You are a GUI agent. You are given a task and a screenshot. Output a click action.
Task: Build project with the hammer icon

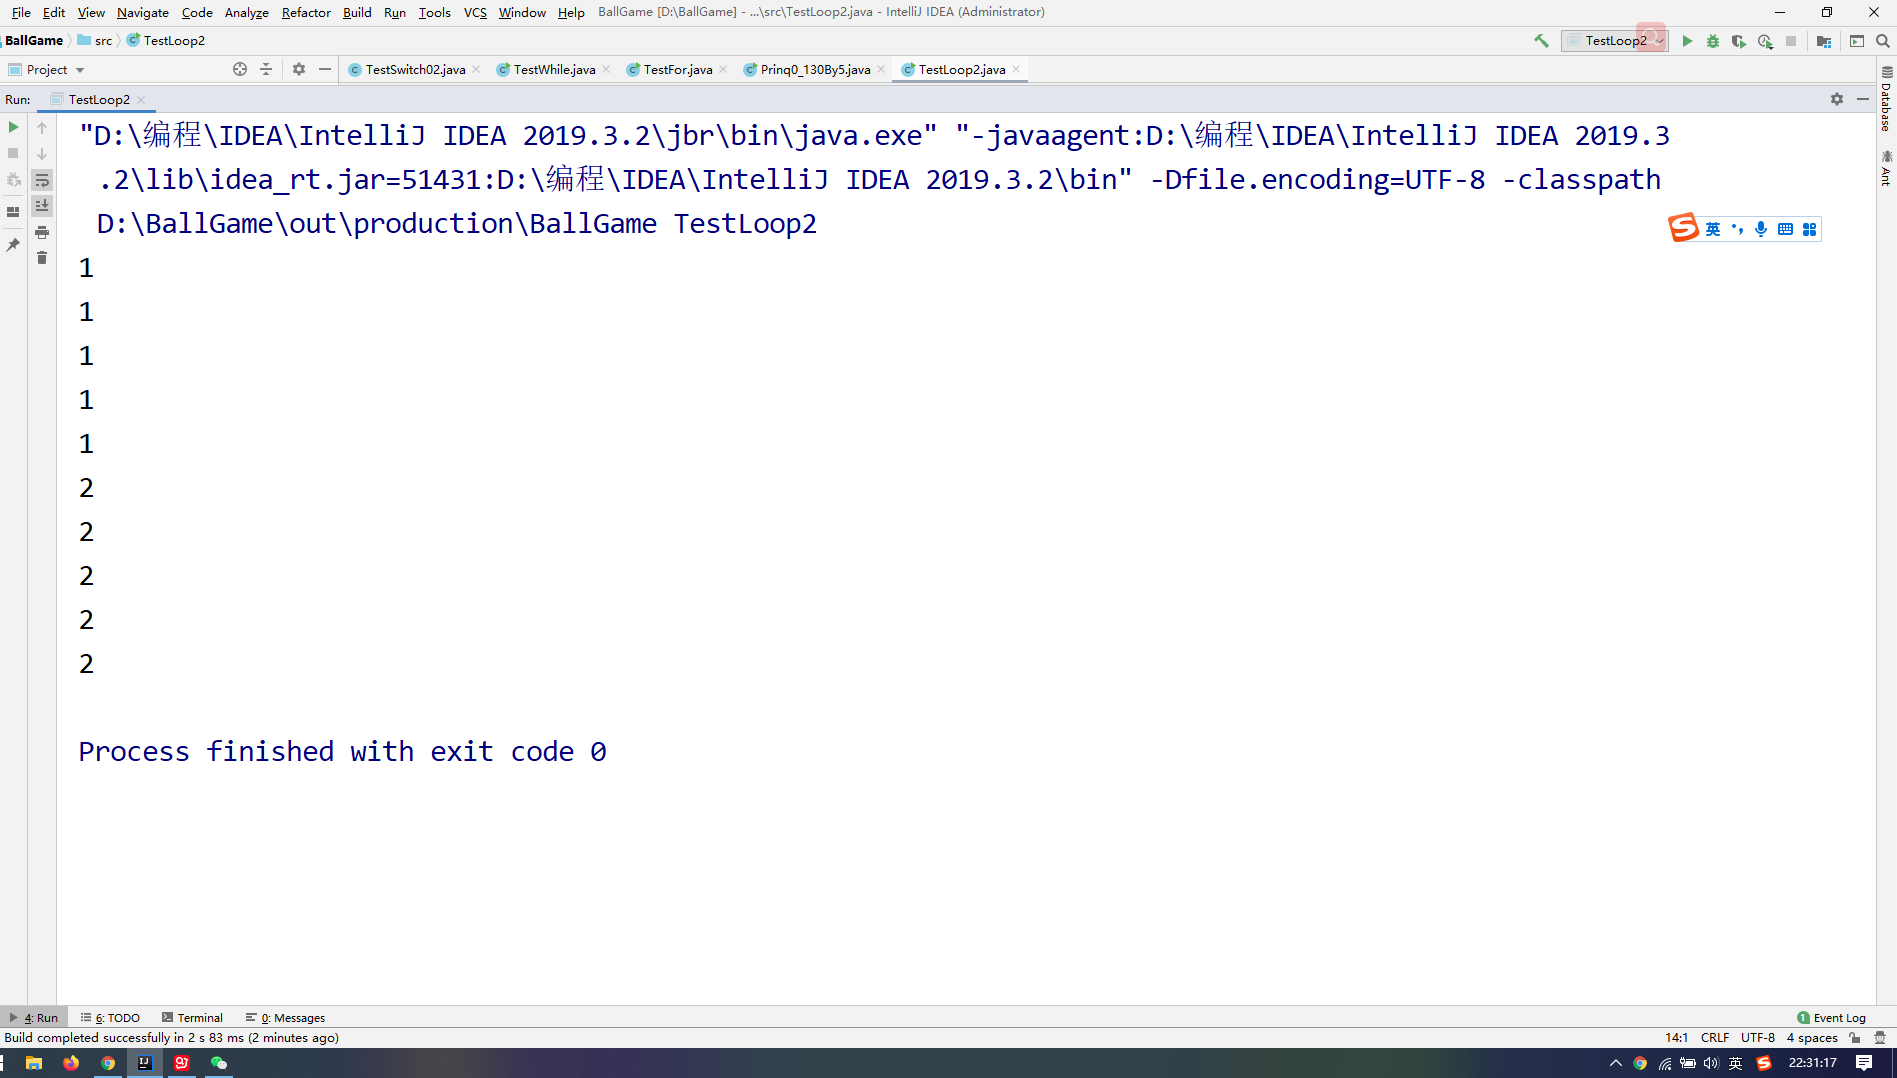pyautogui.click(x=1541, y=41)
